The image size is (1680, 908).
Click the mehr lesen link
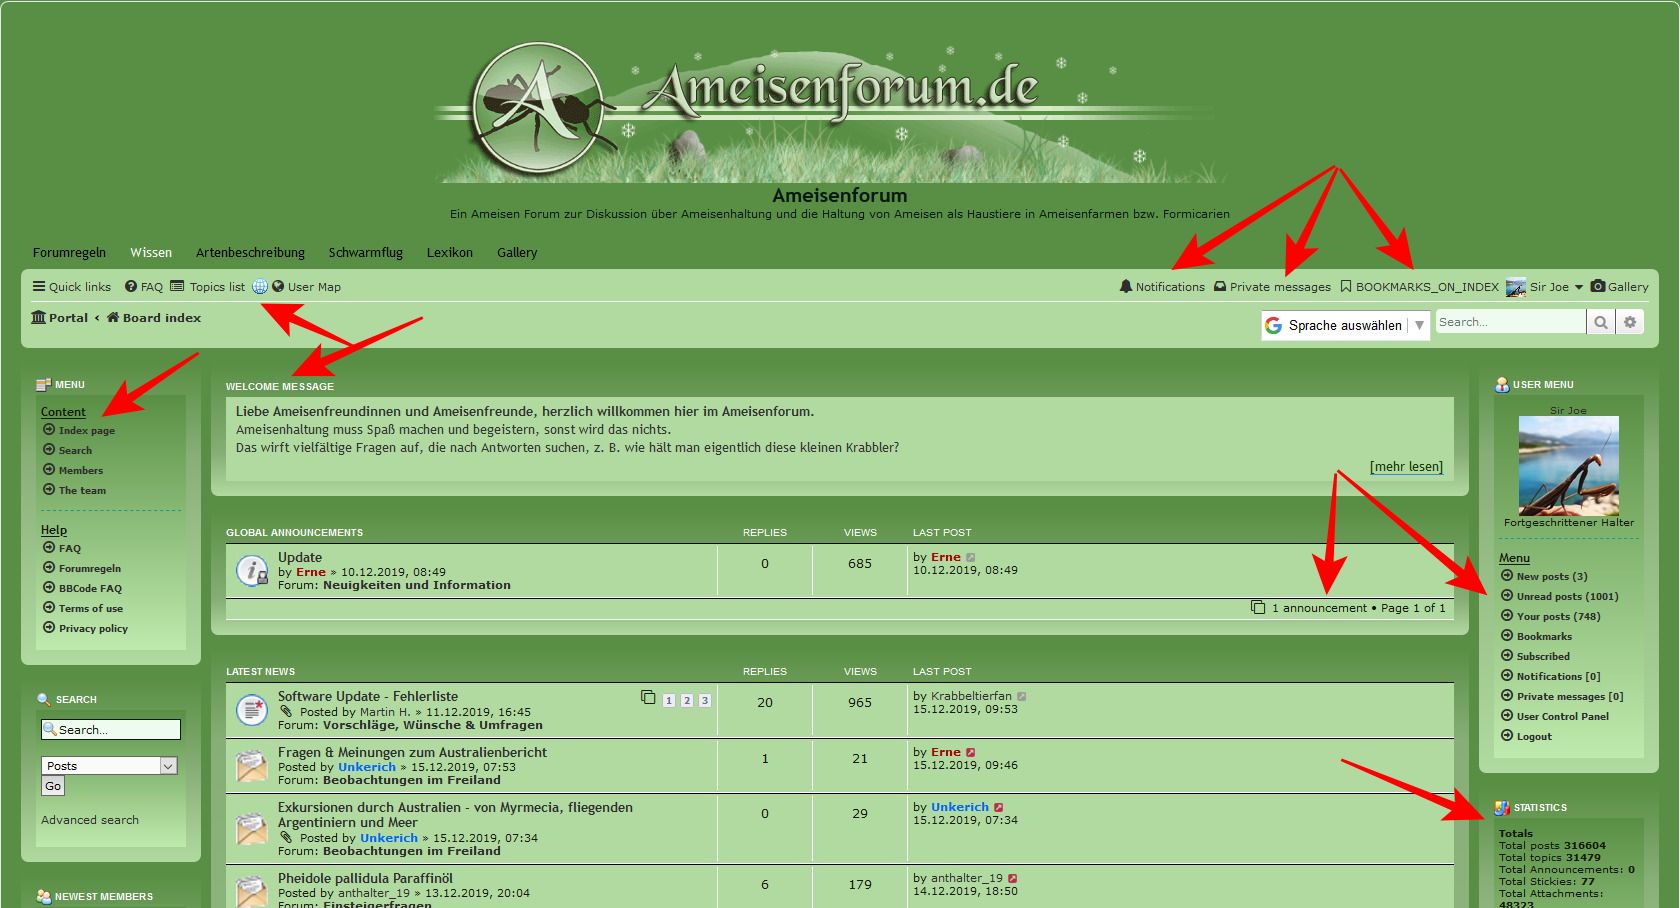point(1406,466)
